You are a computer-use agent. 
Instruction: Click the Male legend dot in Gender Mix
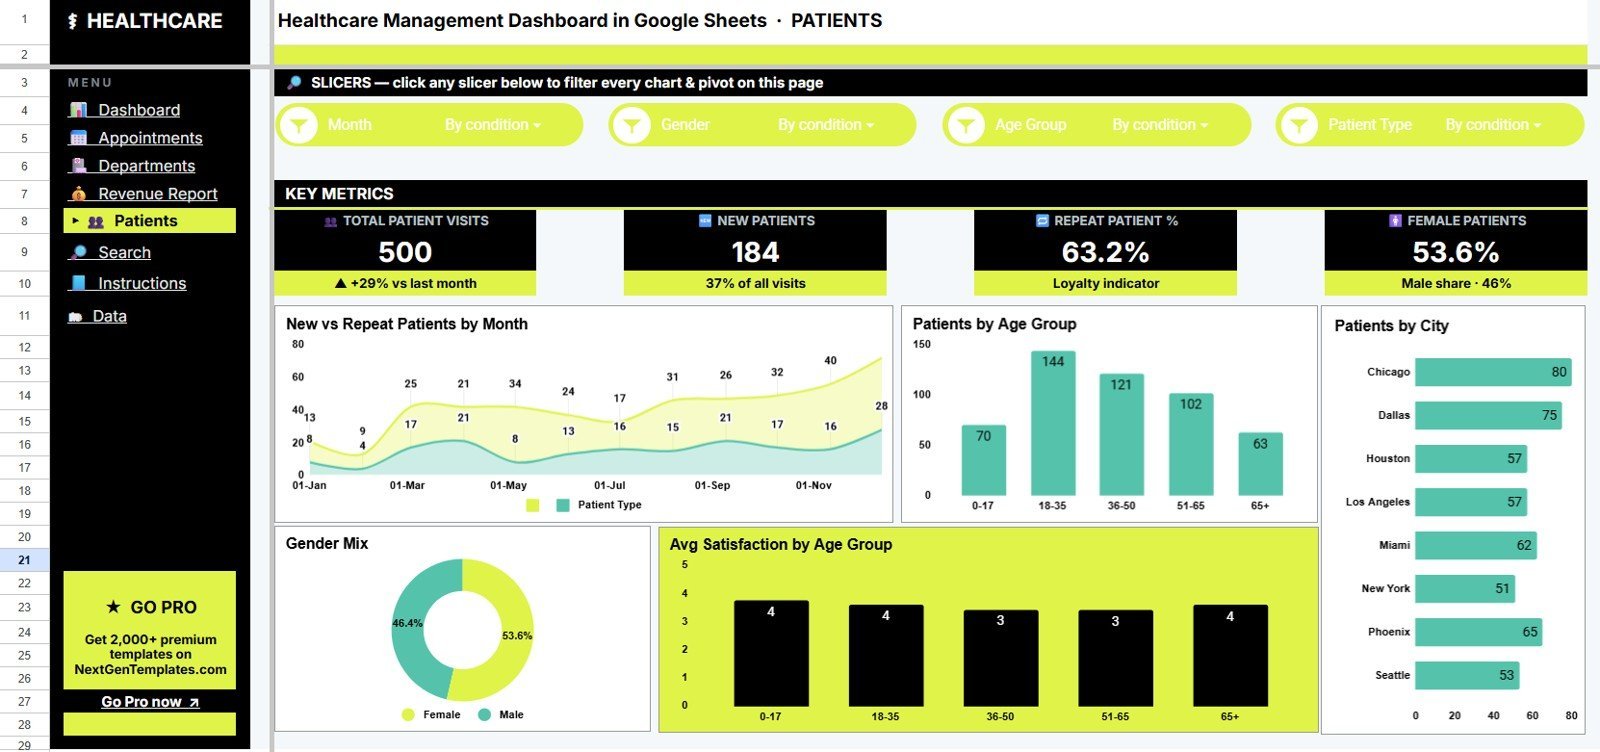pyautogui.click(x=485, y=715)
